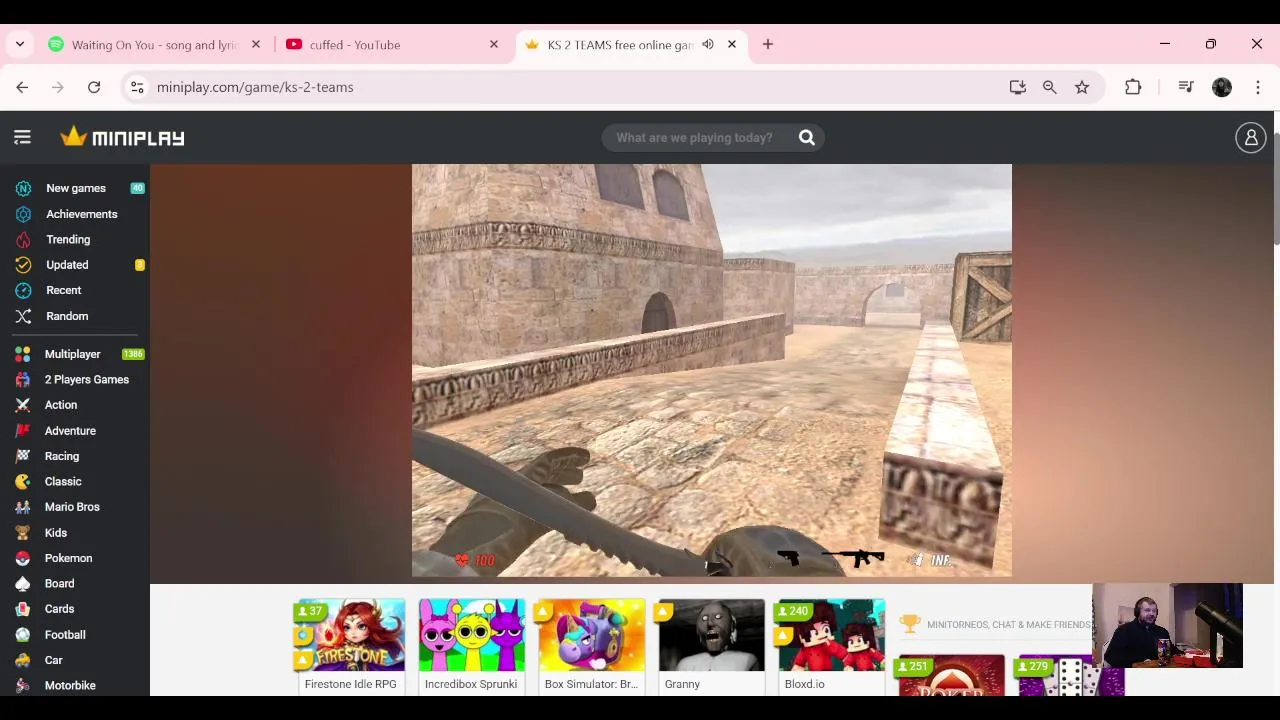Open Board games category link
The width and height of the screenshot is (1280, 720).
[x=59, y=584]
